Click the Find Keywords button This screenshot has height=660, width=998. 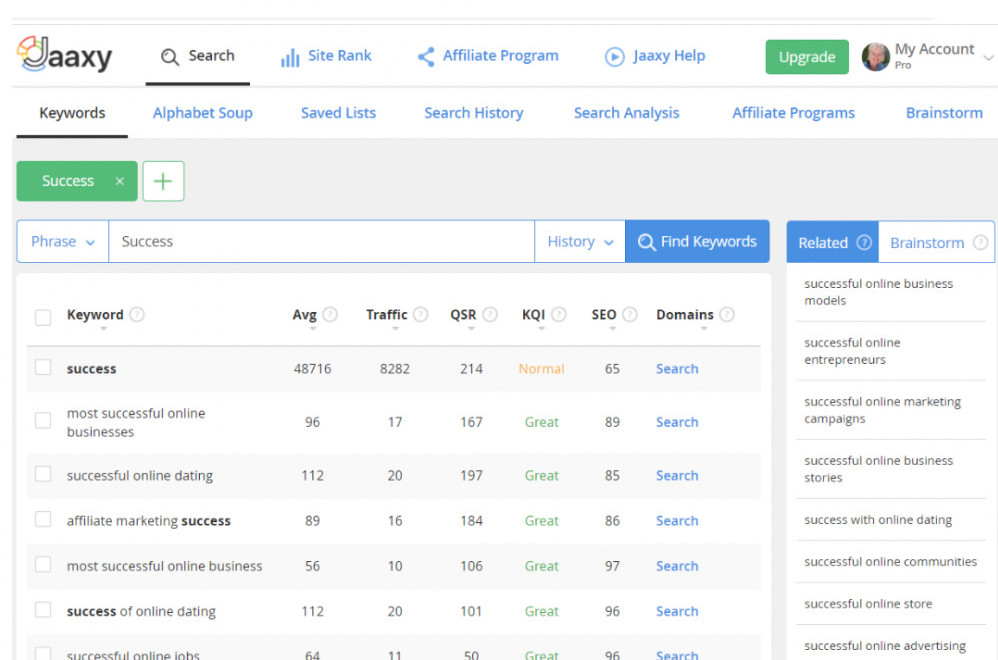point(697,242)
